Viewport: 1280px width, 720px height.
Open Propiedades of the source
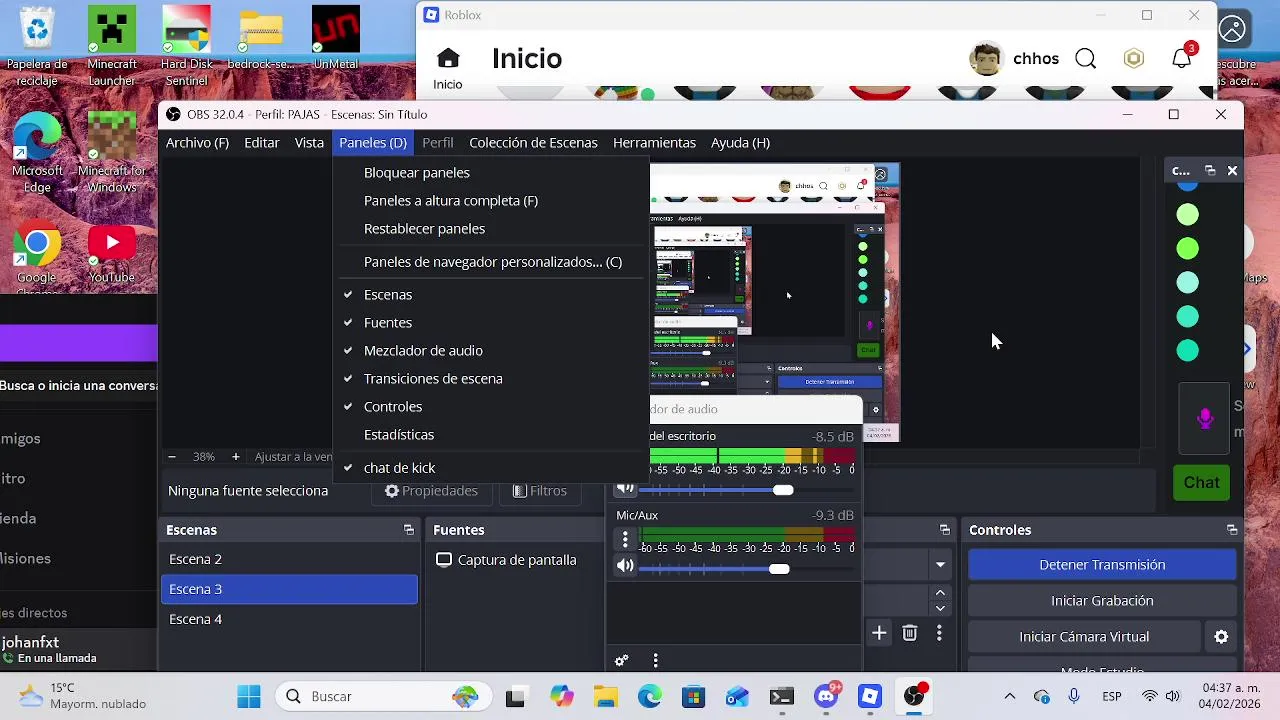(431, 491)
